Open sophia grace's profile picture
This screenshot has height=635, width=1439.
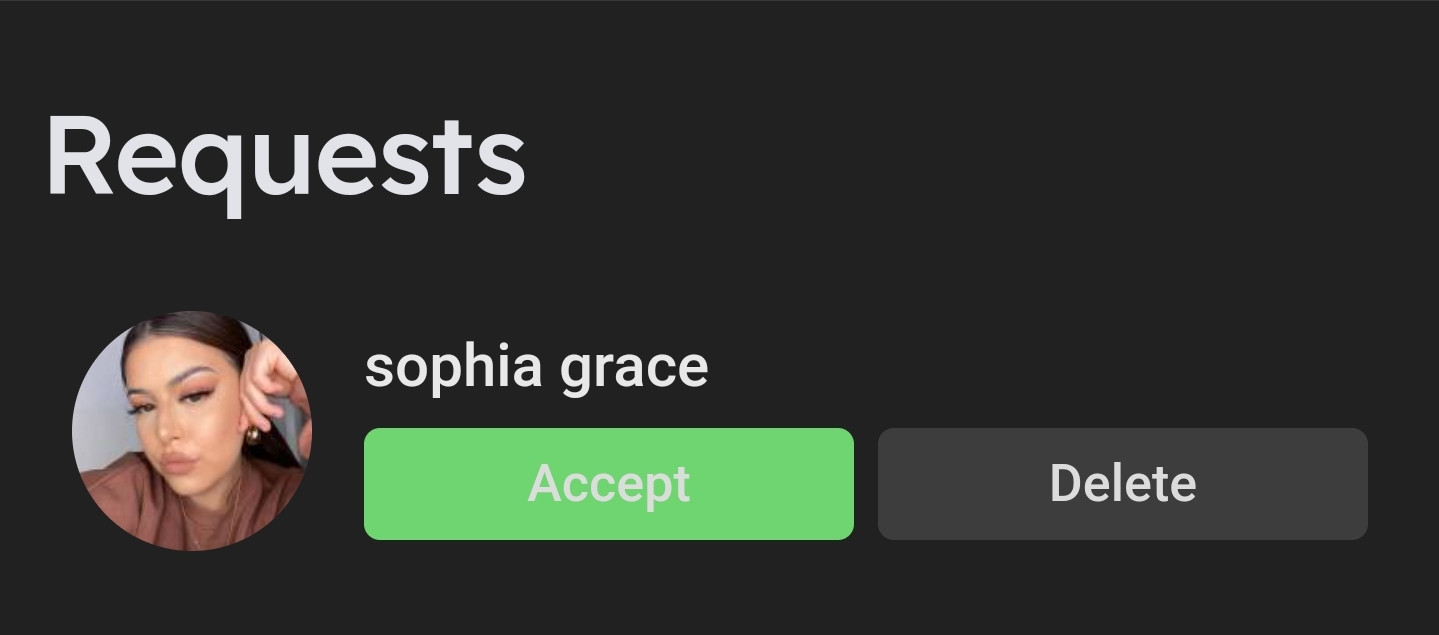[192, 431]
